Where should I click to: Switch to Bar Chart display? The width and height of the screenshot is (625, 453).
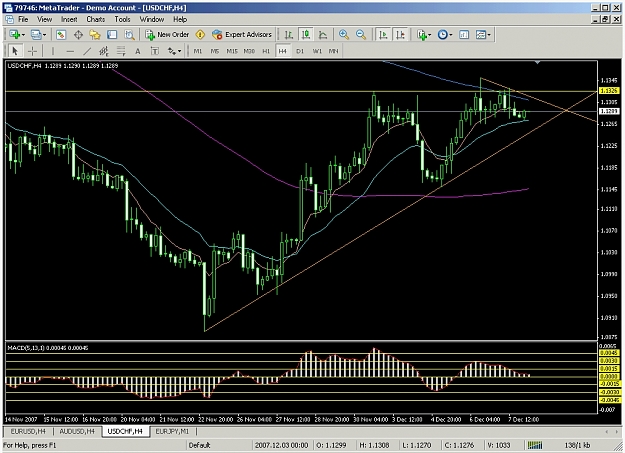289,35
